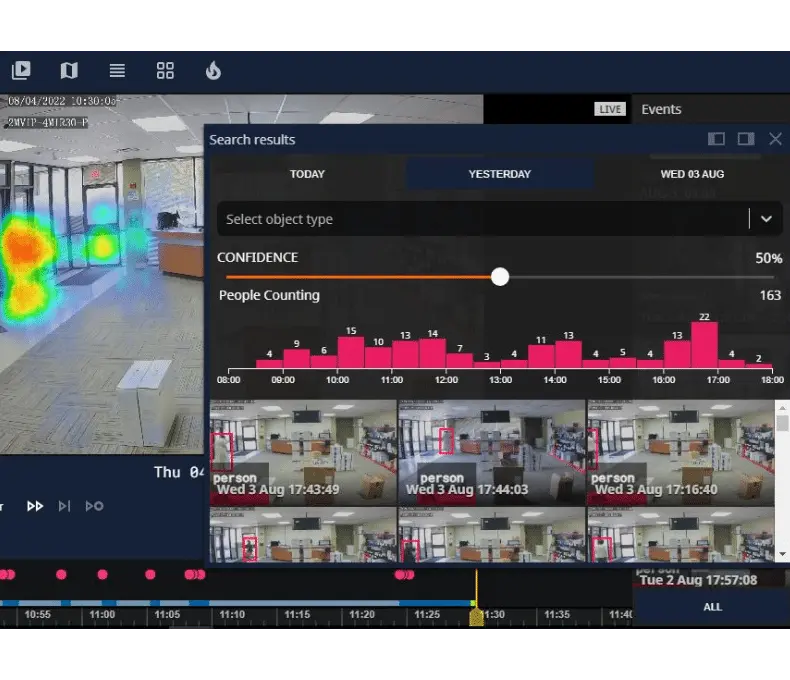This screenshot has height=680, width=790.
Task: Click the jump to next event button
Action: pos(94,506)
